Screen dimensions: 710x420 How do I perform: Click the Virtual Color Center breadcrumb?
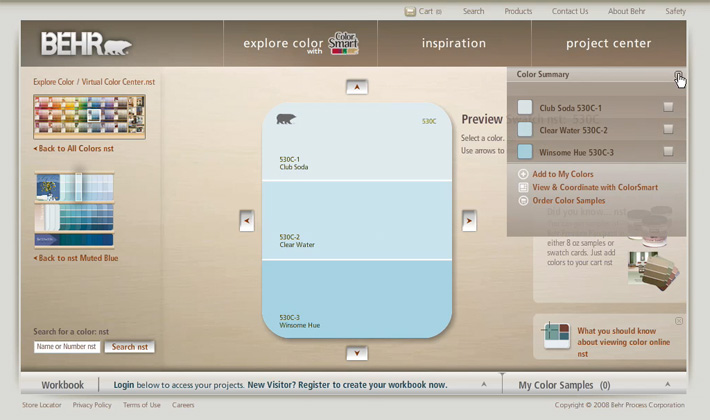tap(118, 82)
